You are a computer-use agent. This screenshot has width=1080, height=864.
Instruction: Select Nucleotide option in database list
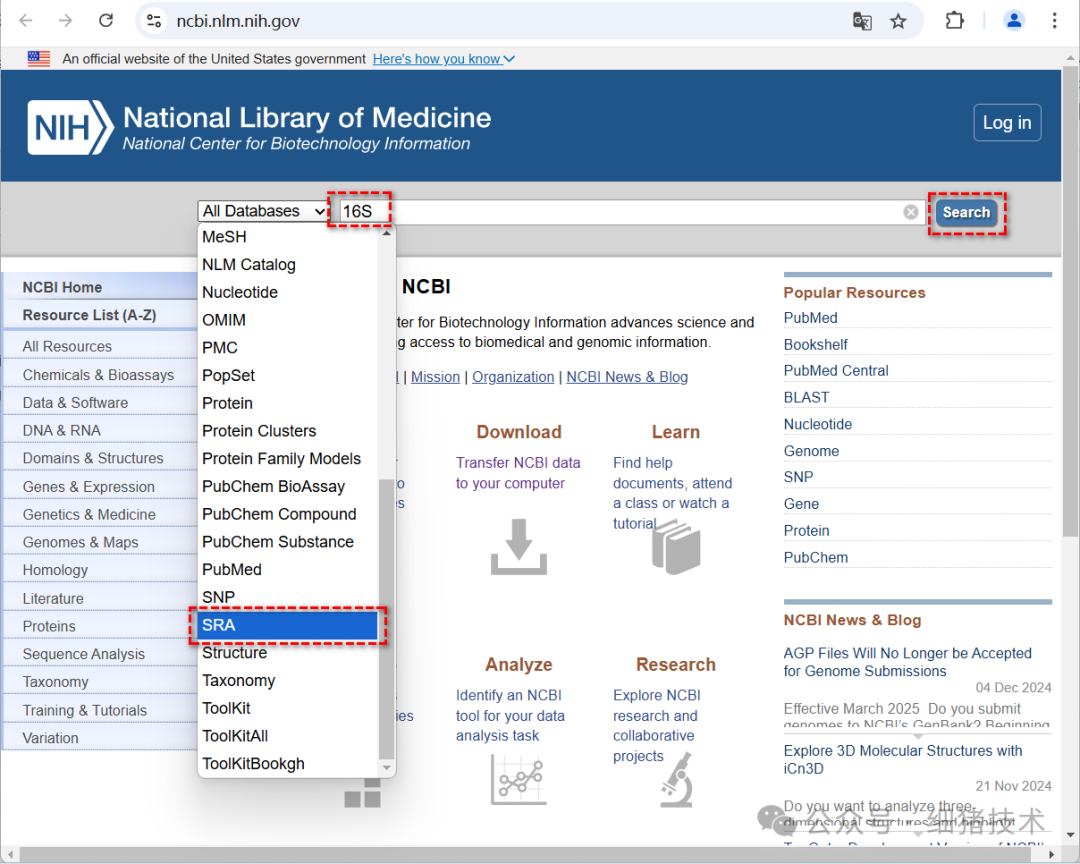click(240, 293)
